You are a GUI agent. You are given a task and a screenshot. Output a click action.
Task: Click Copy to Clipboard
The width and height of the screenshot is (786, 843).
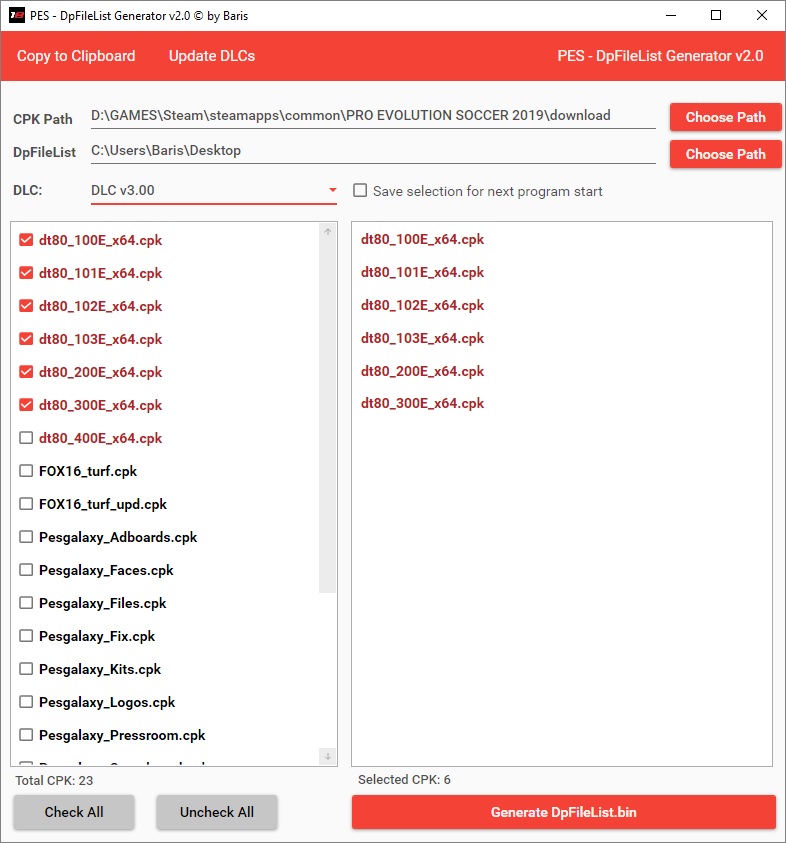click(x=76, y=56)
